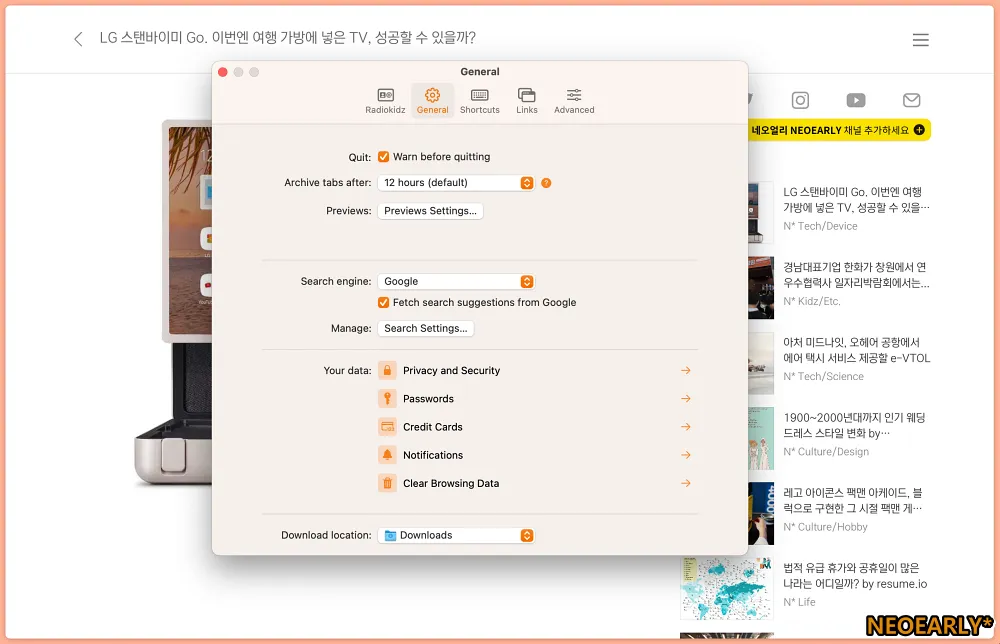This screenshot has height=644, width=1000.
Task: Open Notifications settings row
Action: (534, 455)
